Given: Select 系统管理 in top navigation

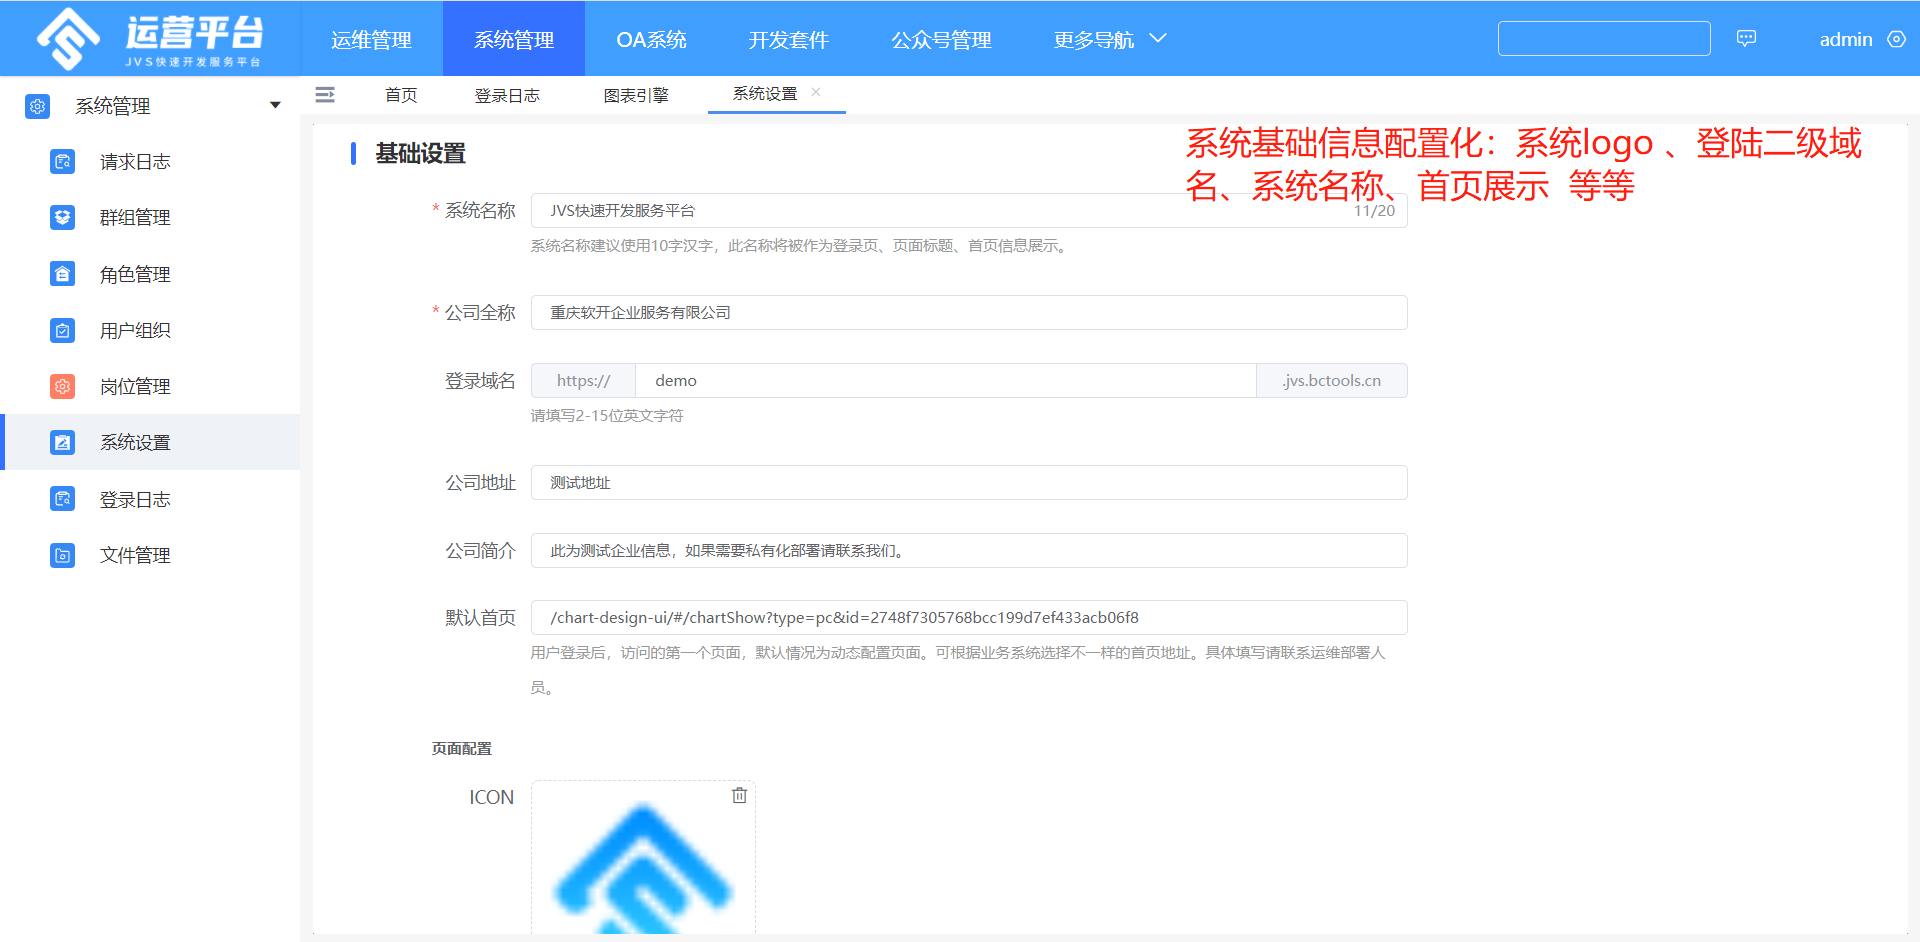Looking at the screenshot, I should [514, 39].
